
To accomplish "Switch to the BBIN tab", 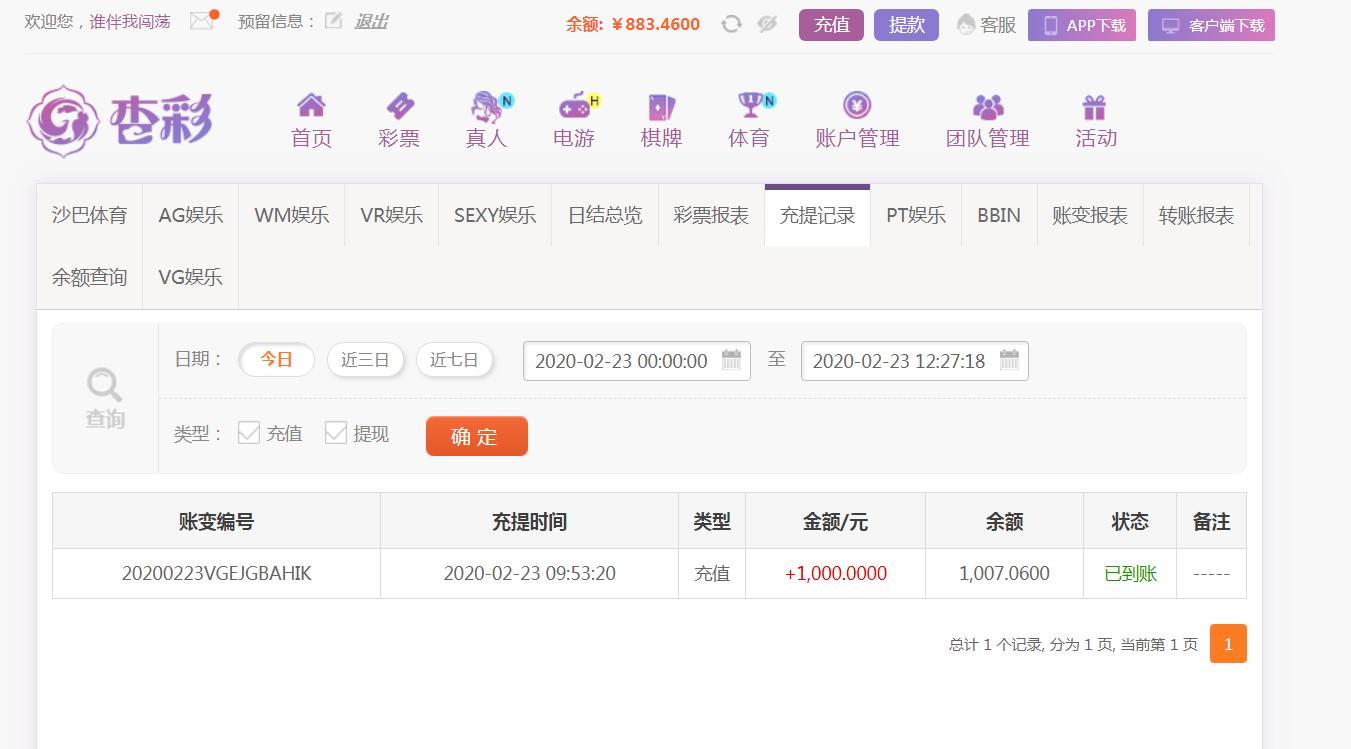I will coord(999,215).
